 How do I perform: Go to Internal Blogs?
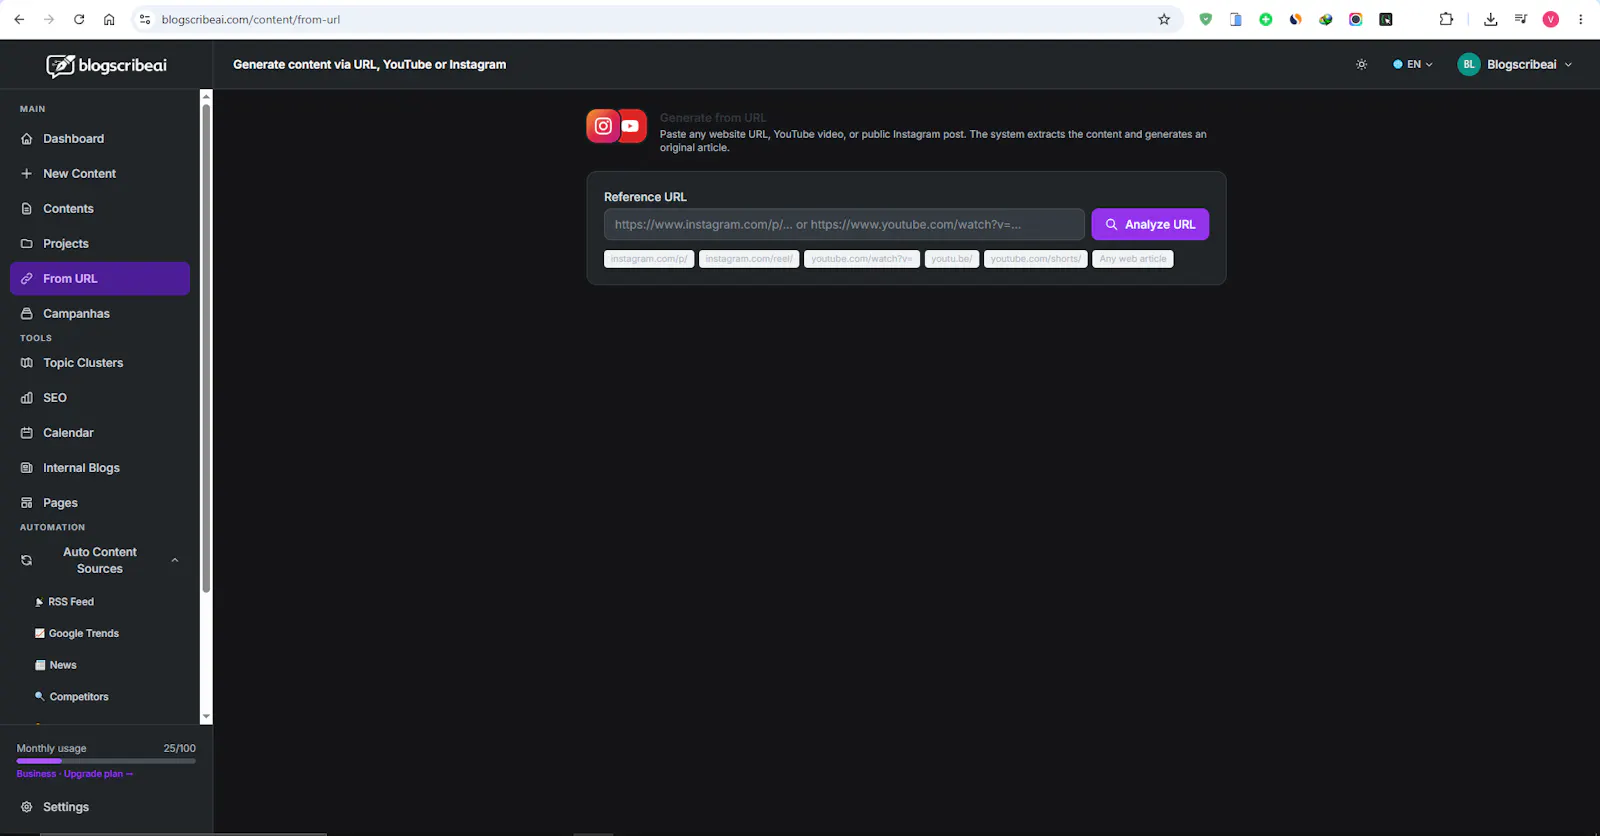100,468
